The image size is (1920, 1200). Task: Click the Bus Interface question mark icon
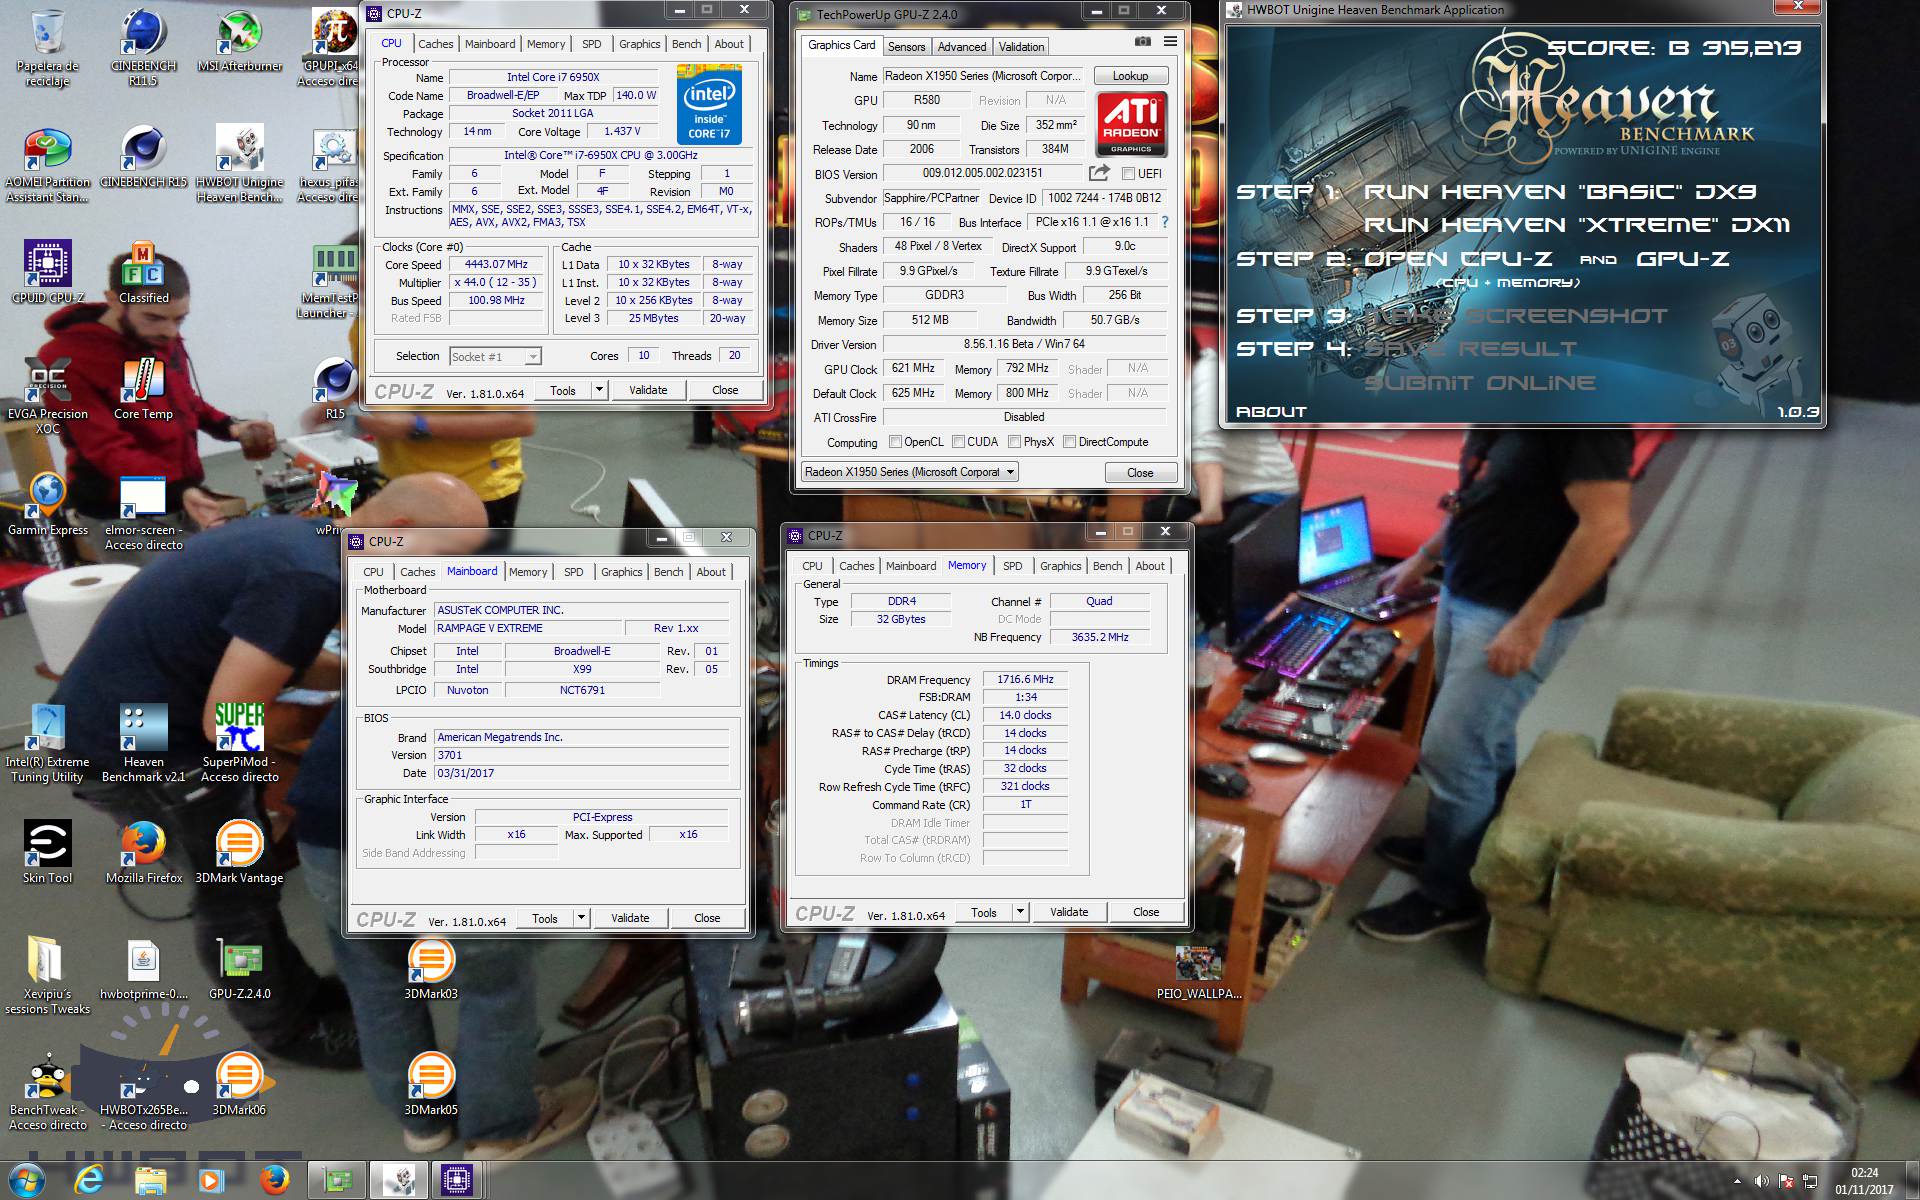coord(1164,222)
